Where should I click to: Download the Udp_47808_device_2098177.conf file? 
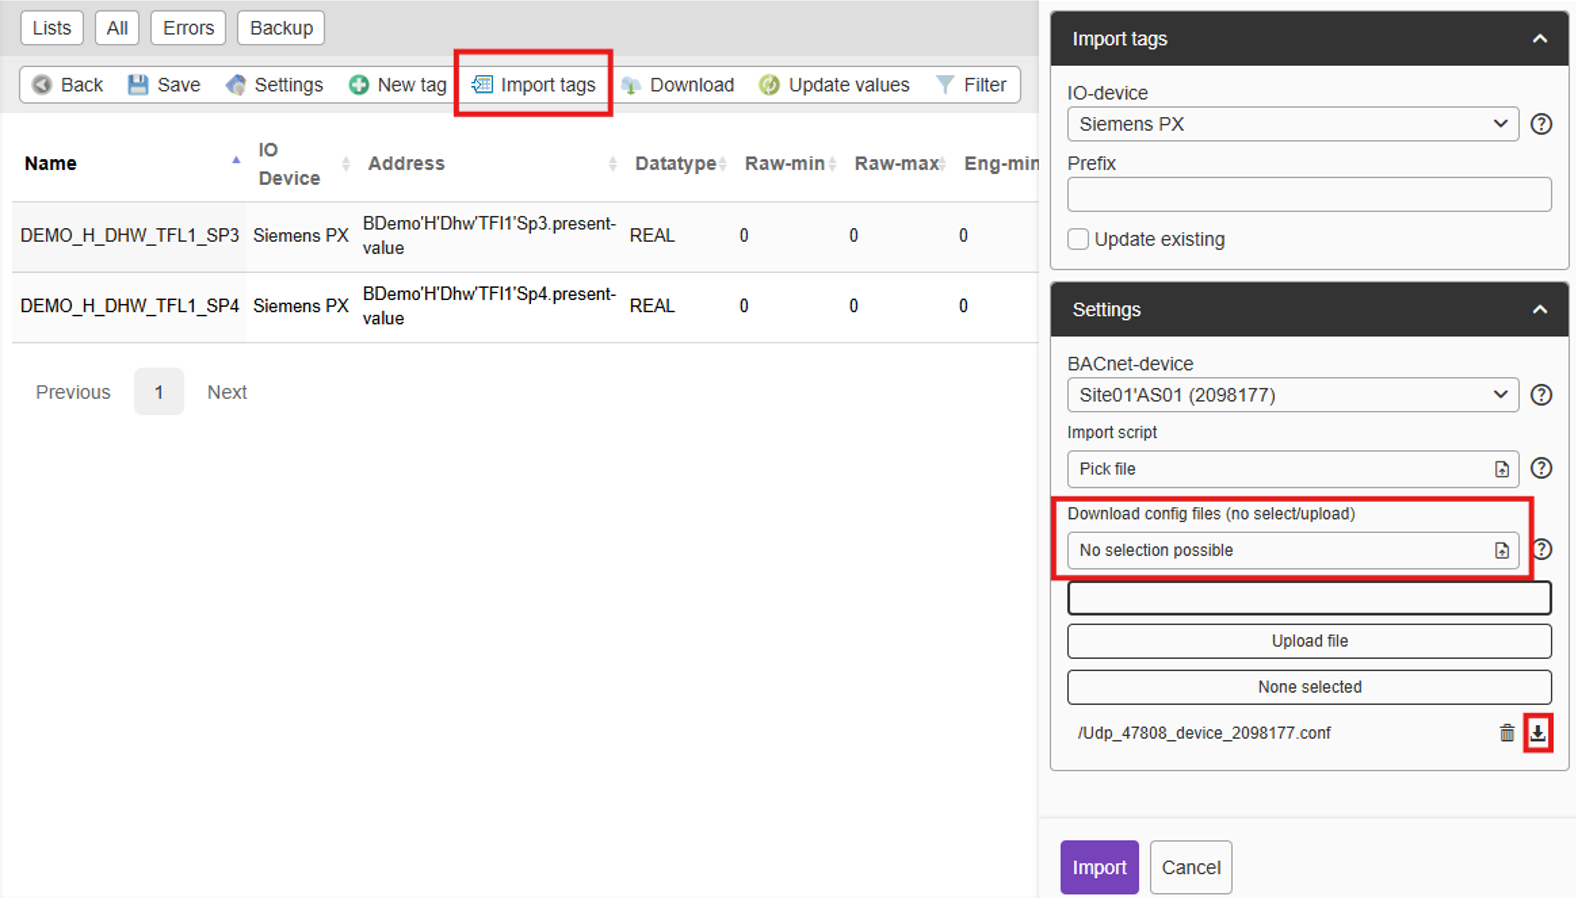click(x=1538, y=733)
